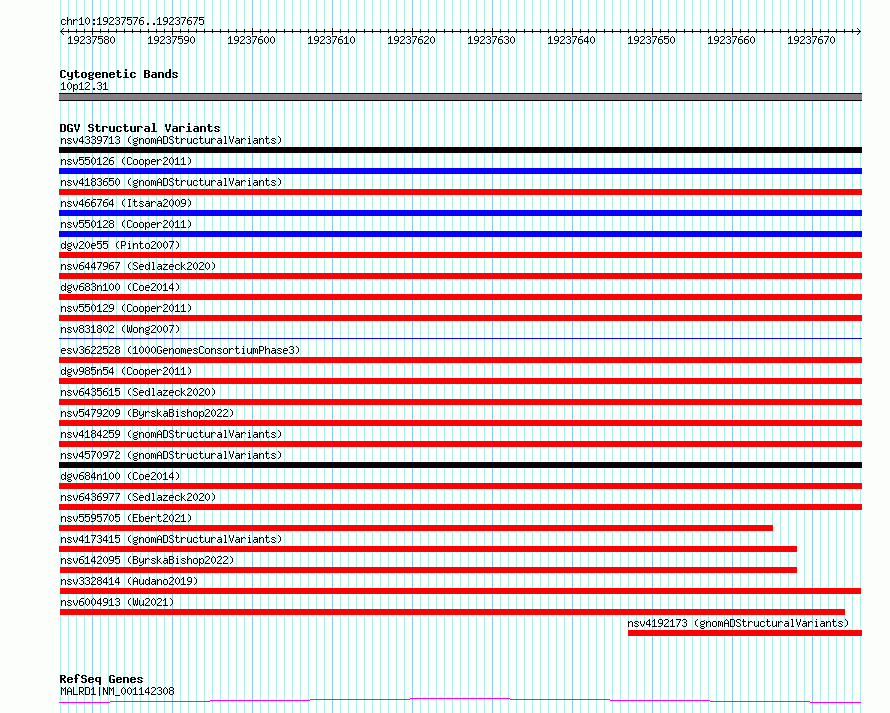
Task: Click ruler position 19237580
Action: 91,40
